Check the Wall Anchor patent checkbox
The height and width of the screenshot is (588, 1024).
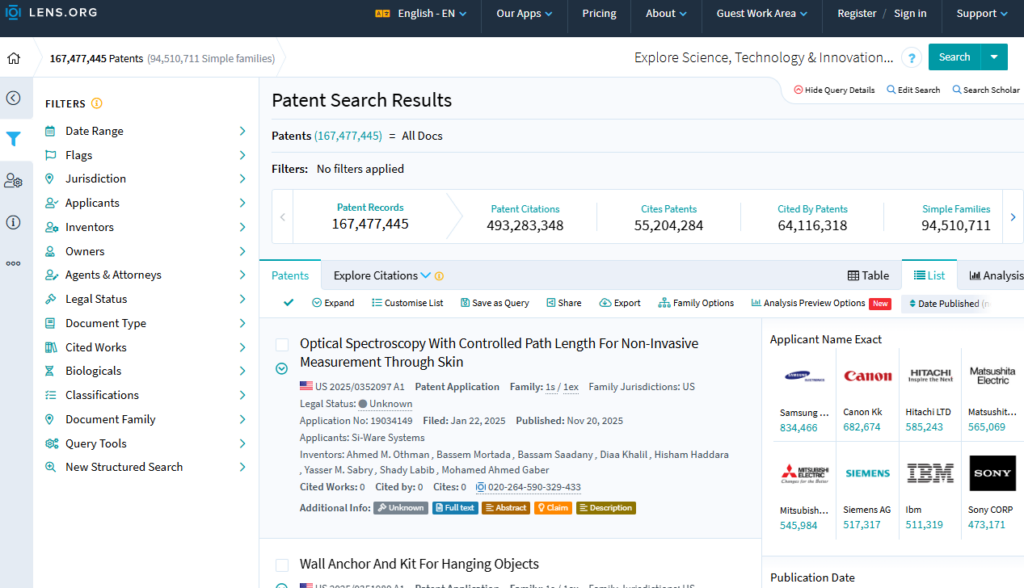282,565
